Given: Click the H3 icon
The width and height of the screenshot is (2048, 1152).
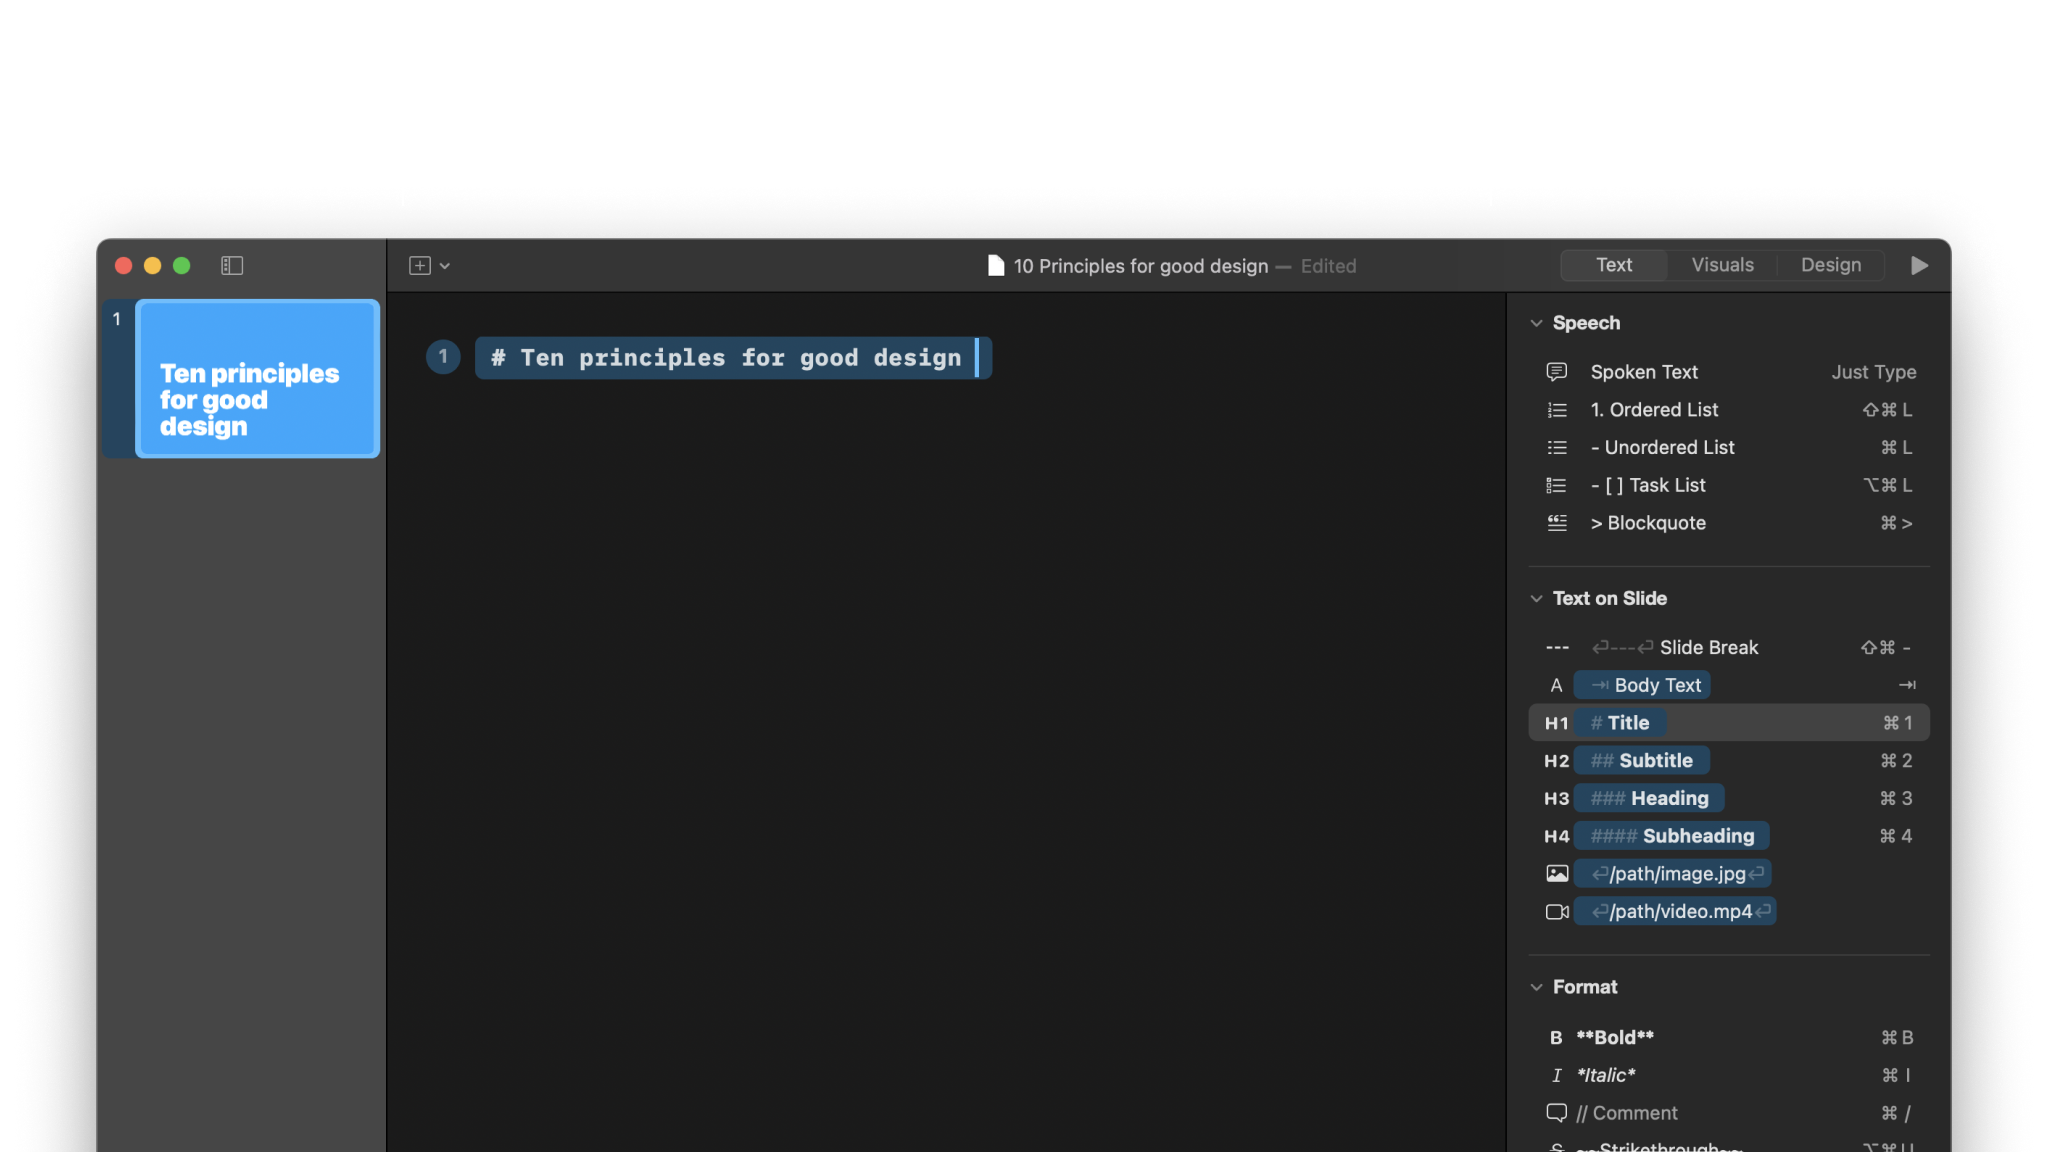Looking at the screenshot, I should tap(1556, 798).
